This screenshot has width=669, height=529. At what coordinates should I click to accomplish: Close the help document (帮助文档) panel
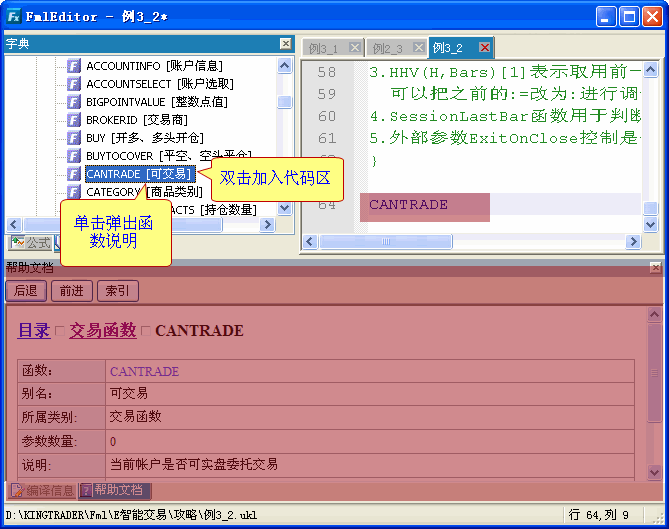coord(656,268)
